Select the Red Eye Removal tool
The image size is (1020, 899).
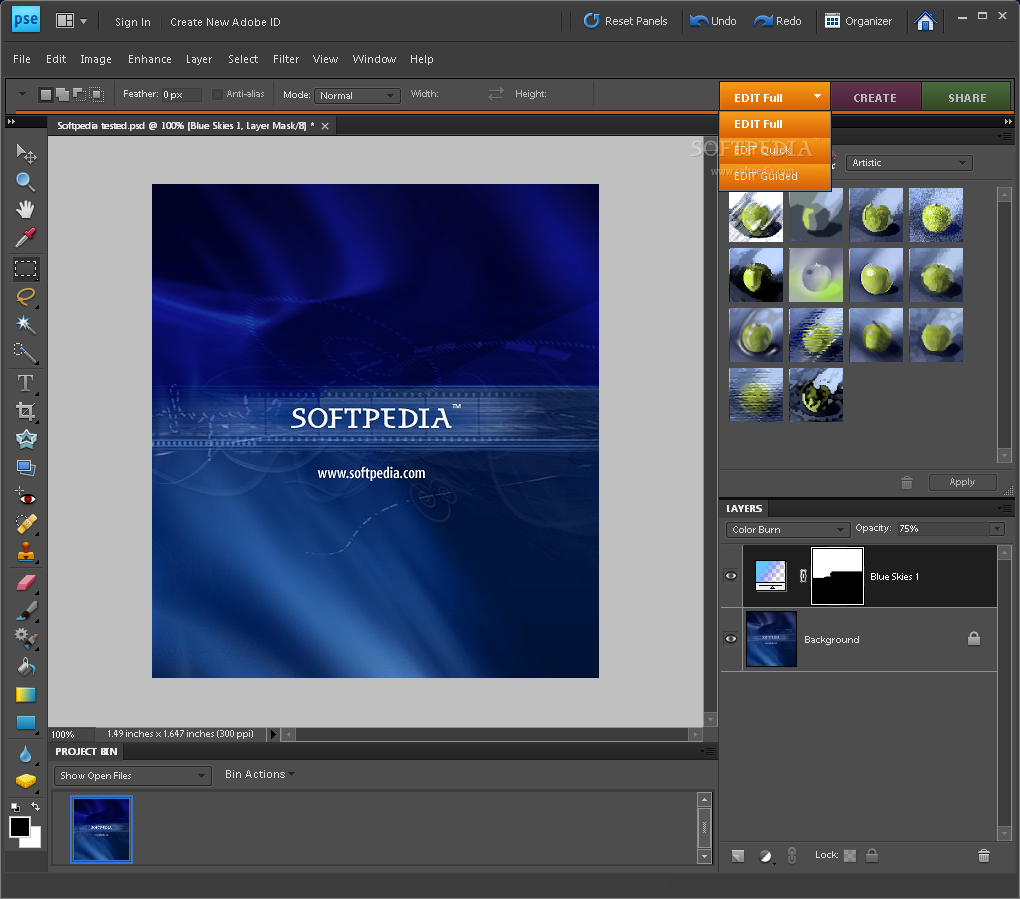pos(25,497)
